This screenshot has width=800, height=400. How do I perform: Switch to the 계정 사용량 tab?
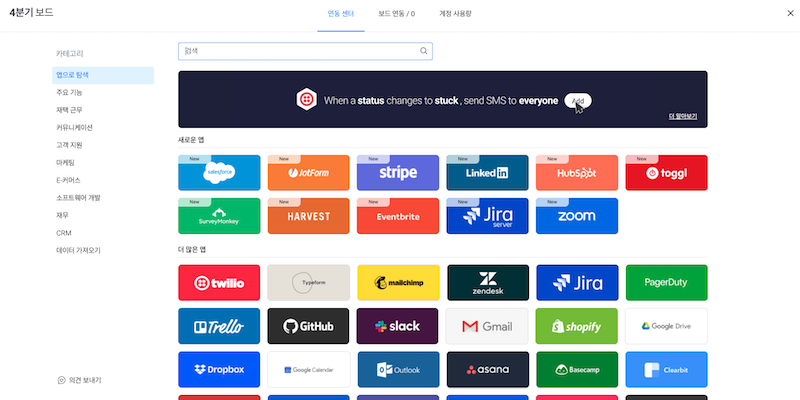point(455,14)
